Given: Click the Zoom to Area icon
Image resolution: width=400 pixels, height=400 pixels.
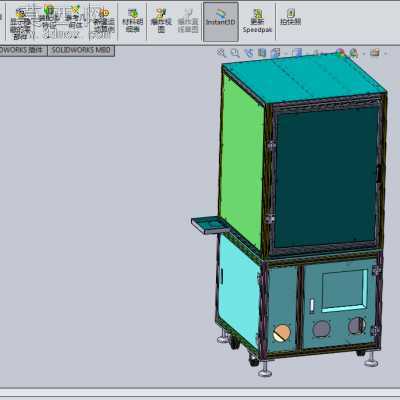Looking at the screenshot, I should click(x=235, y=53).
